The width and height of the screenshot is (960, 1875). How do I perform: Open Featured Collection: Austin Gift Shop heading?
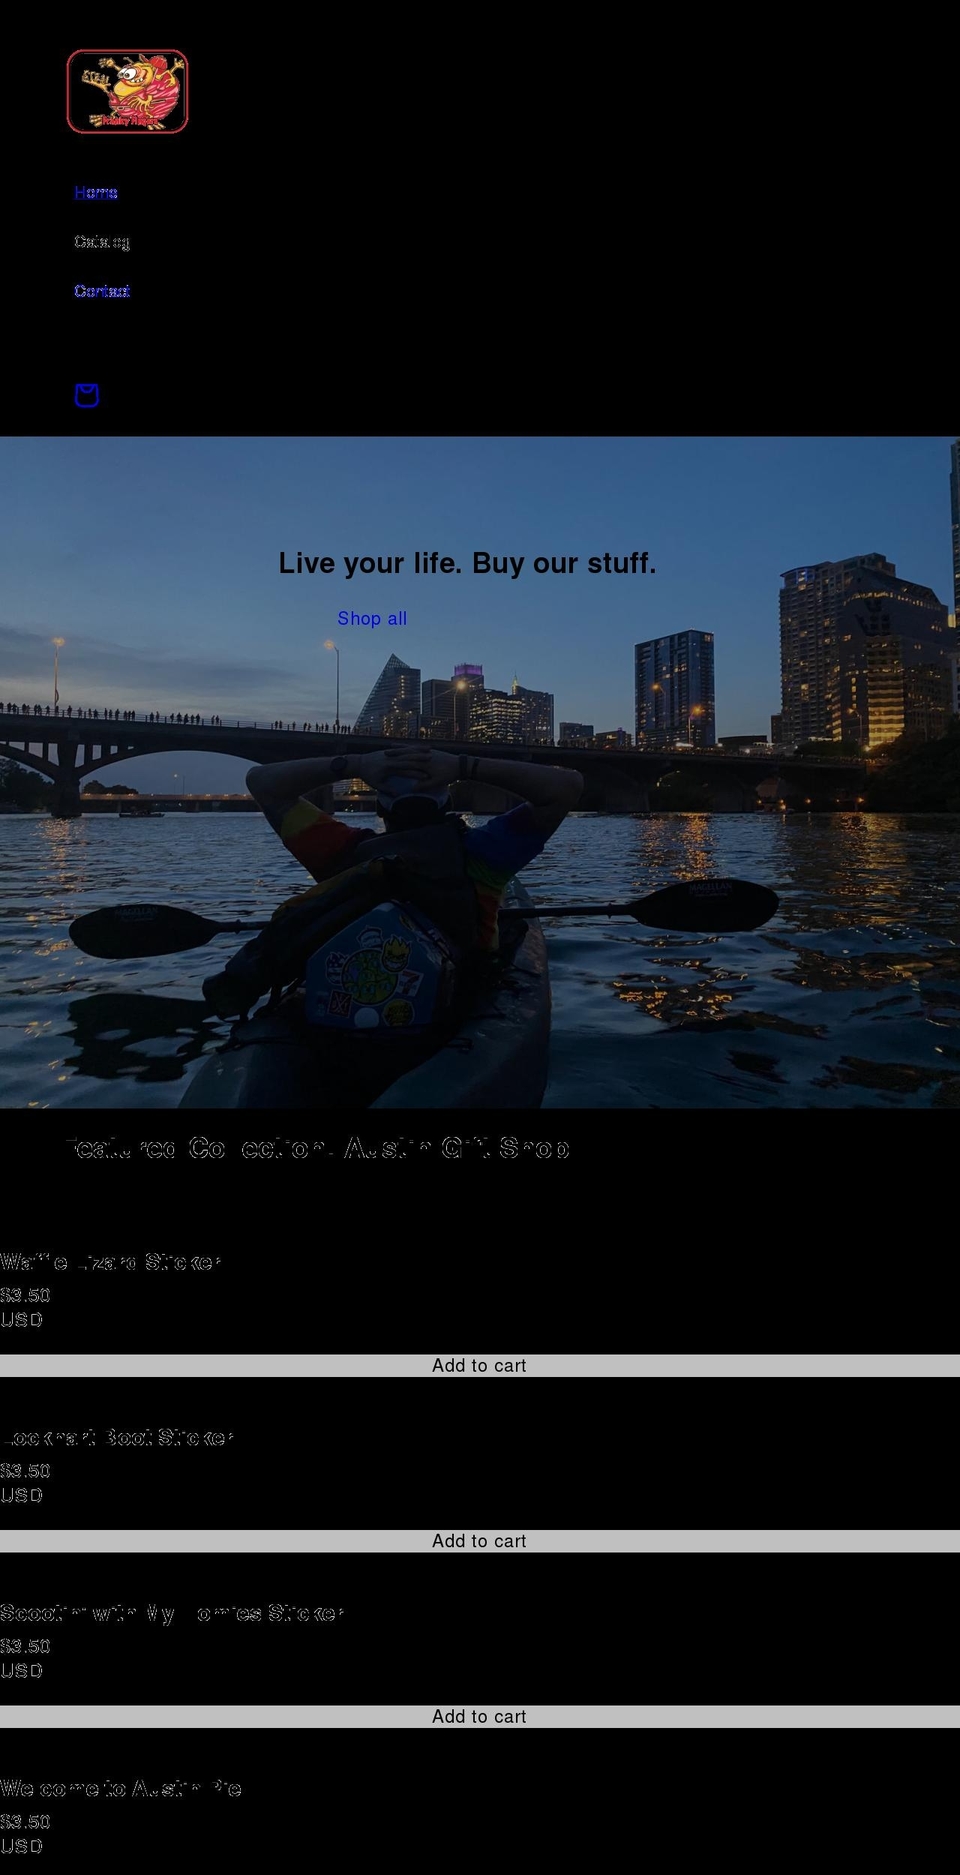(x=317, y=1148)
